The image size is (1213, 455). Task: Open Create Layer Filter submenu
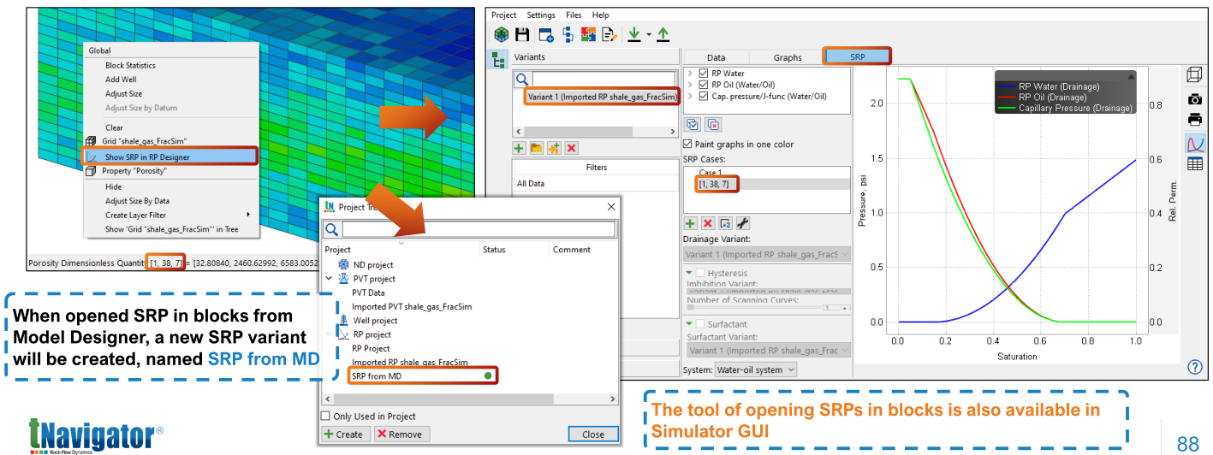click(x=169, y=215)
